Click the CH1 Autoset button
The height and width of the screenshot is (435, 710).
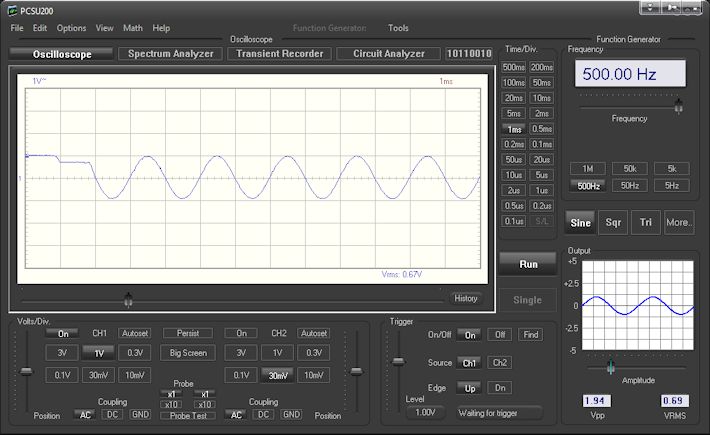(x=134, y=334)
